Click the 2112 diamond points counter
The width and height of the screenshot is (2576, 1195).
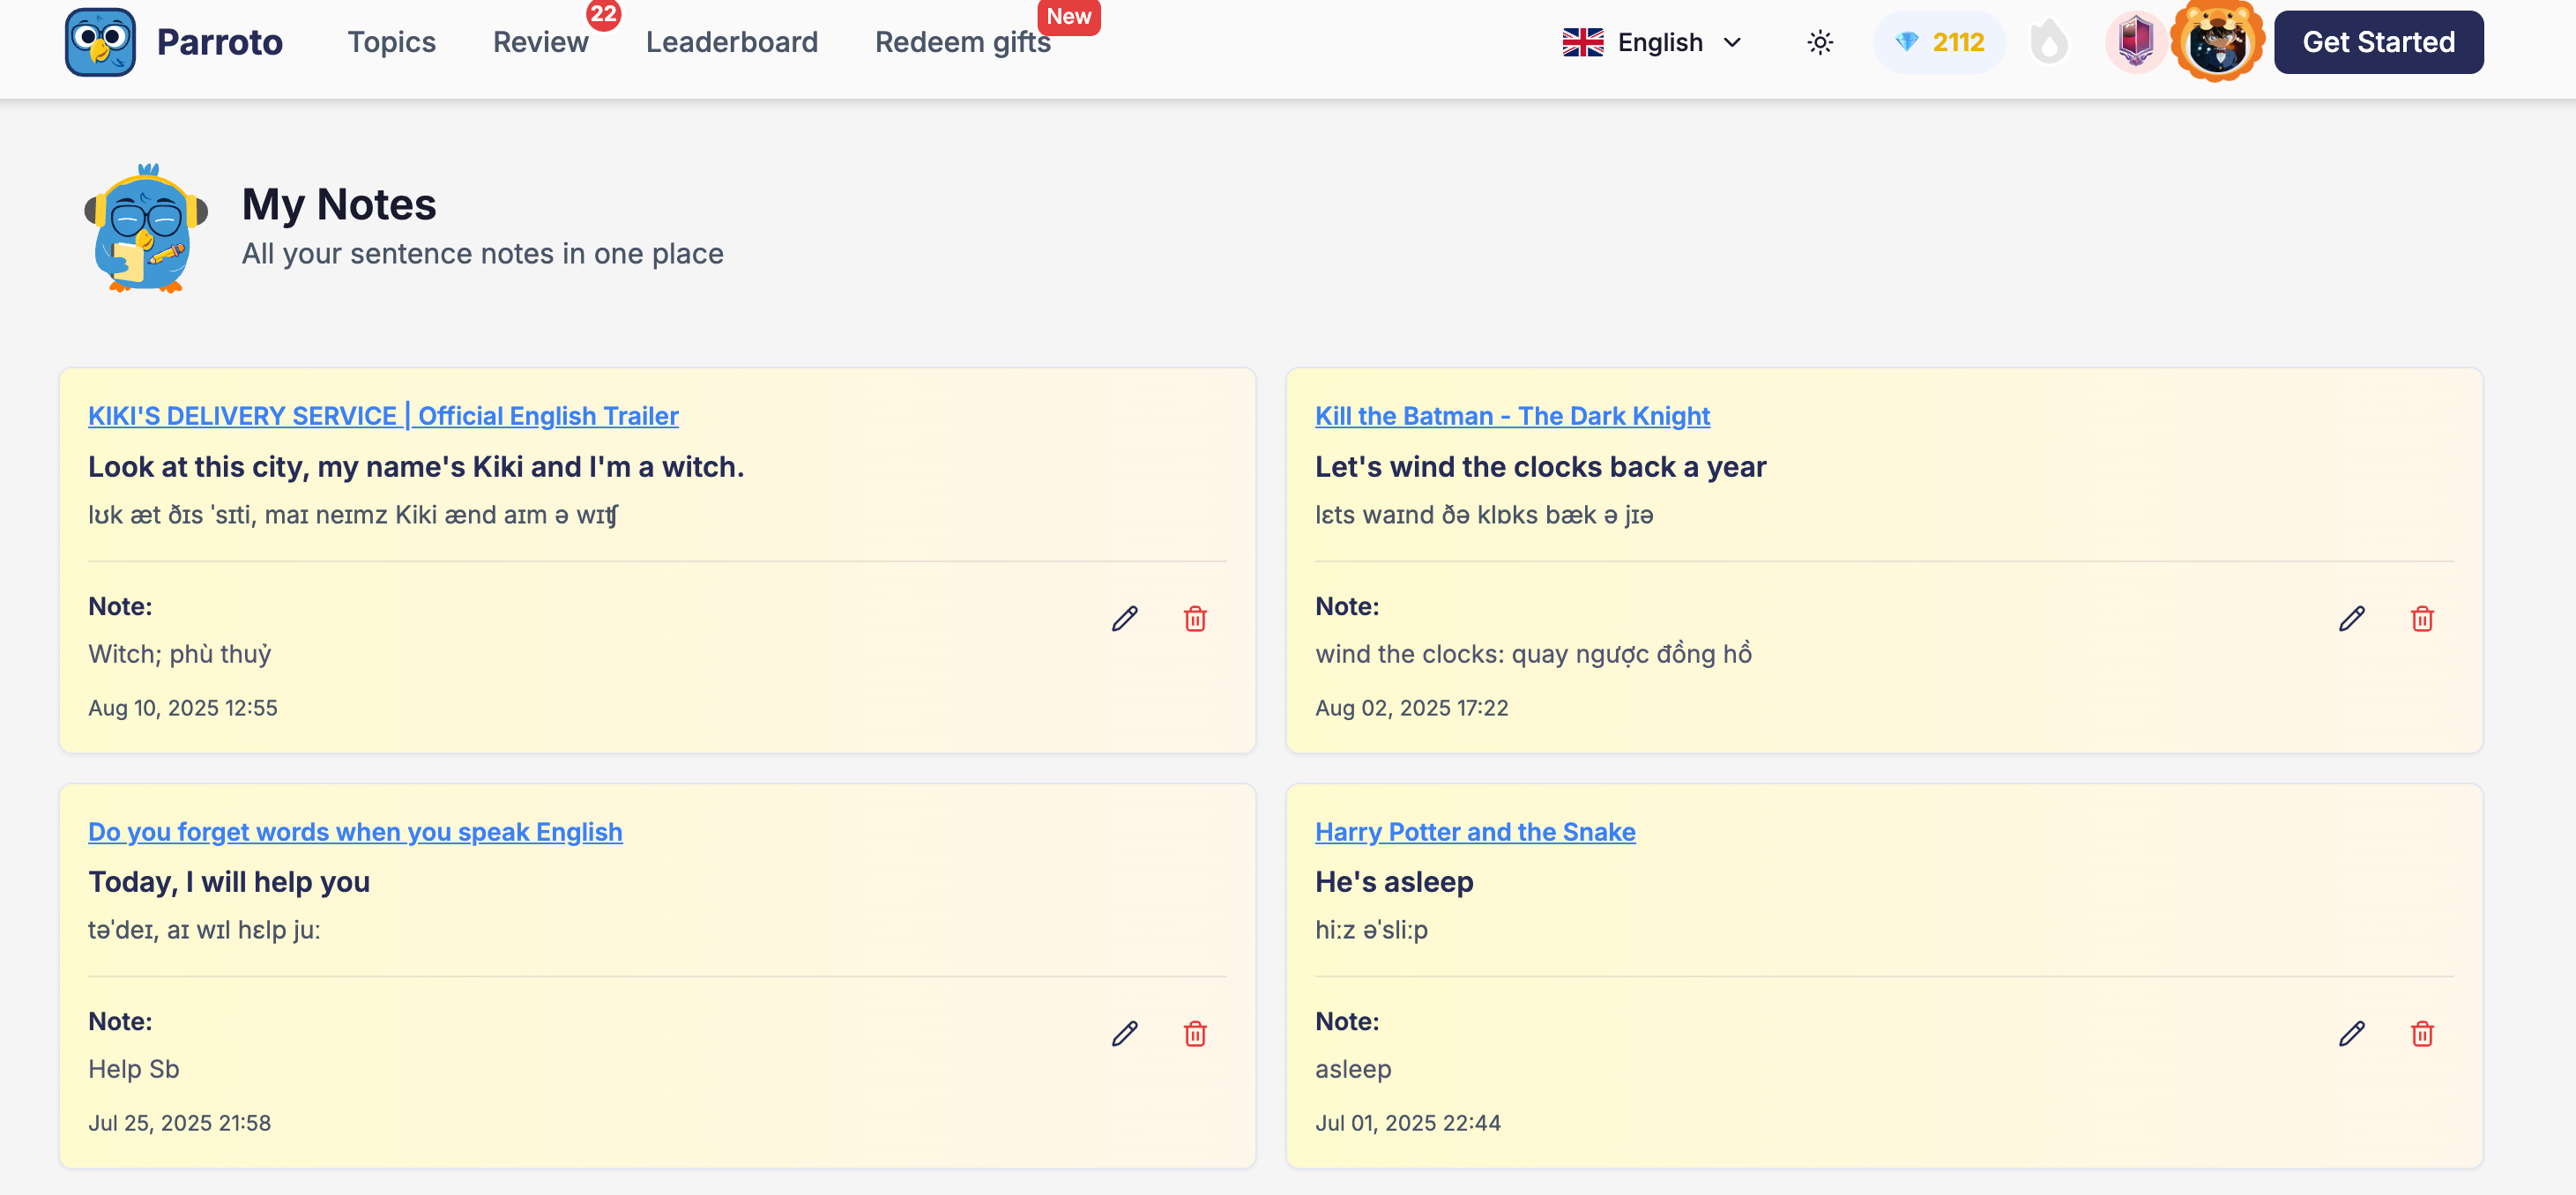(1939, 42)
